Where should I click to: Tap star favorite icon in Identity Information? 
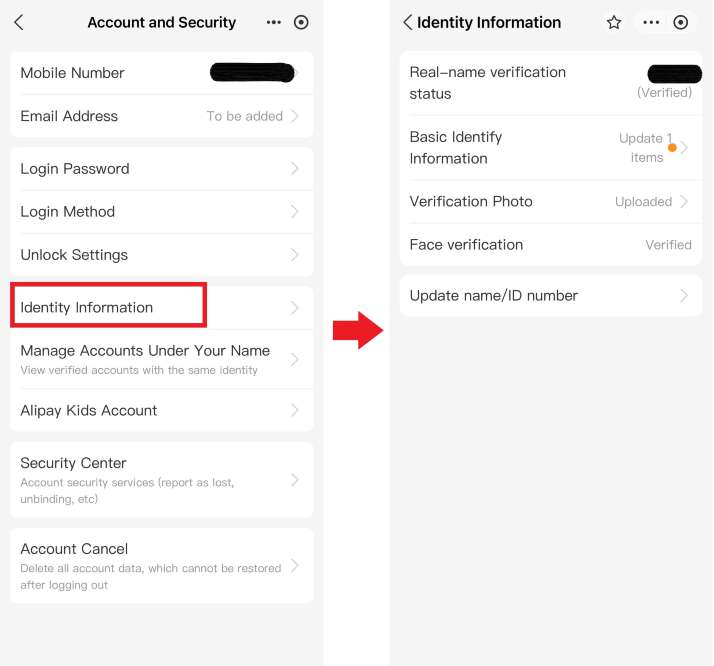point(614,22)
